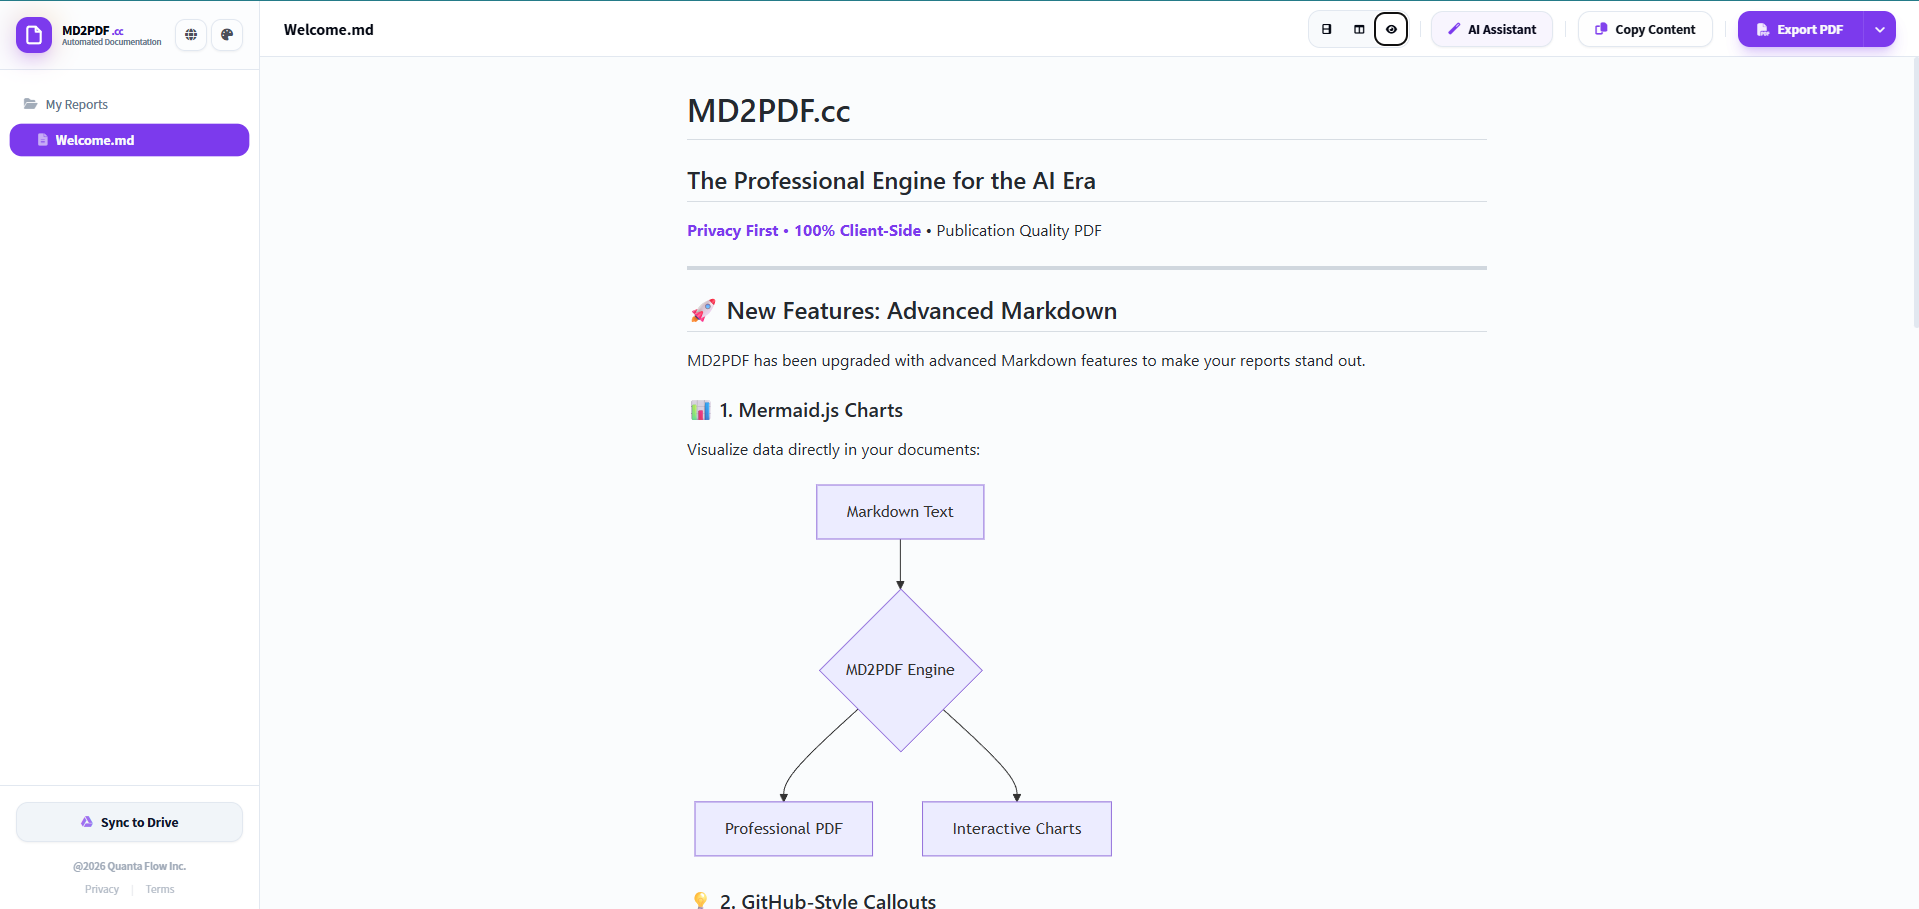The width and height of the screenshot is (1919, 909).
Task: Click the My Reports folder icon
Action: pyautogui.click(x=30, y=104)
